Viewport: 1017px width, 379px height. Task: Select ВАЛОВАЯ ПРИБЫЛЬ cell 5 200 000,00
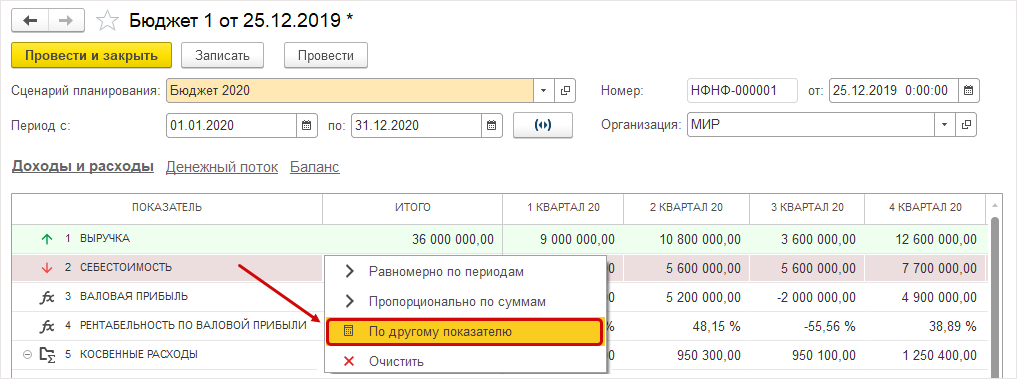coord(686,297)
